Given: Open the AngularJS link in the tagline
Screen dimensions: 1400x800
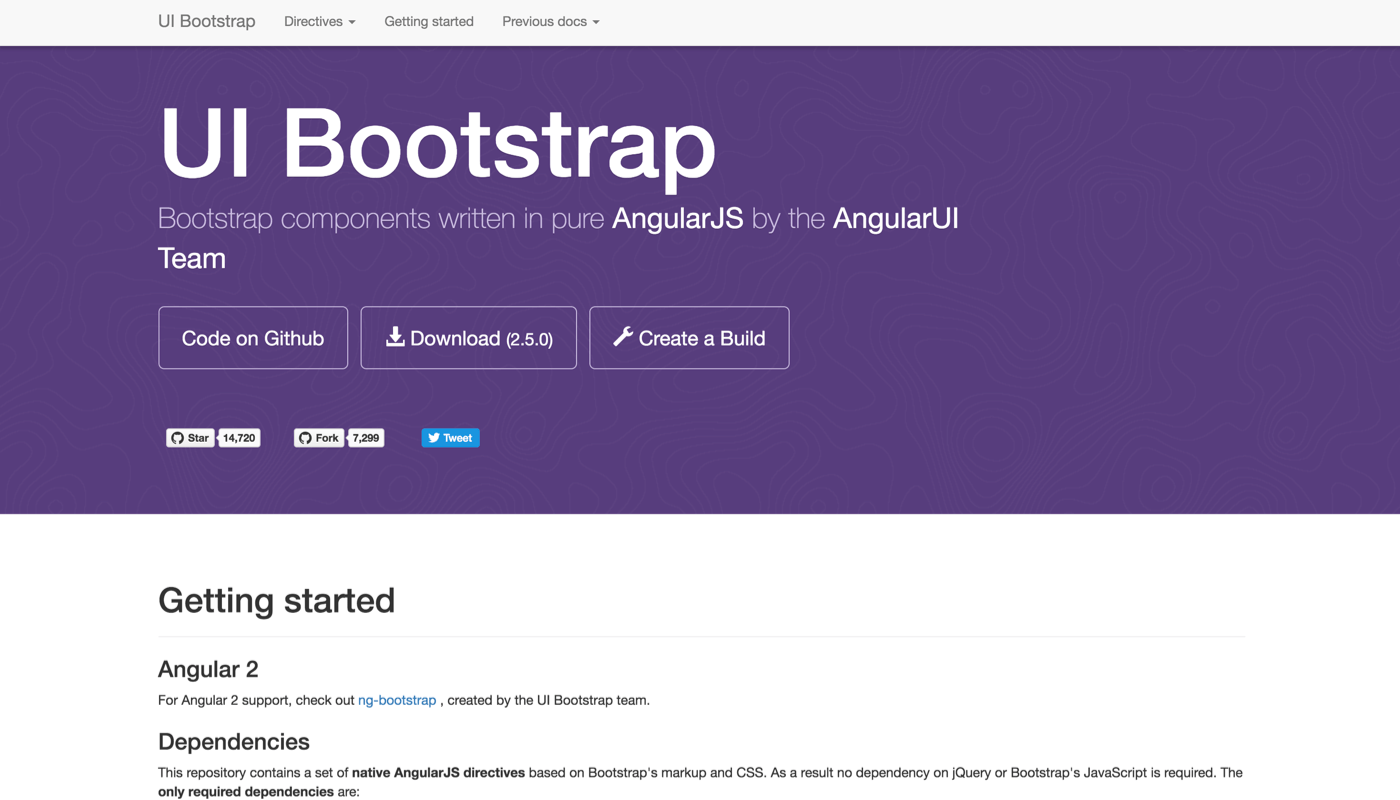Looking at the screenshot, I should 678,218.
